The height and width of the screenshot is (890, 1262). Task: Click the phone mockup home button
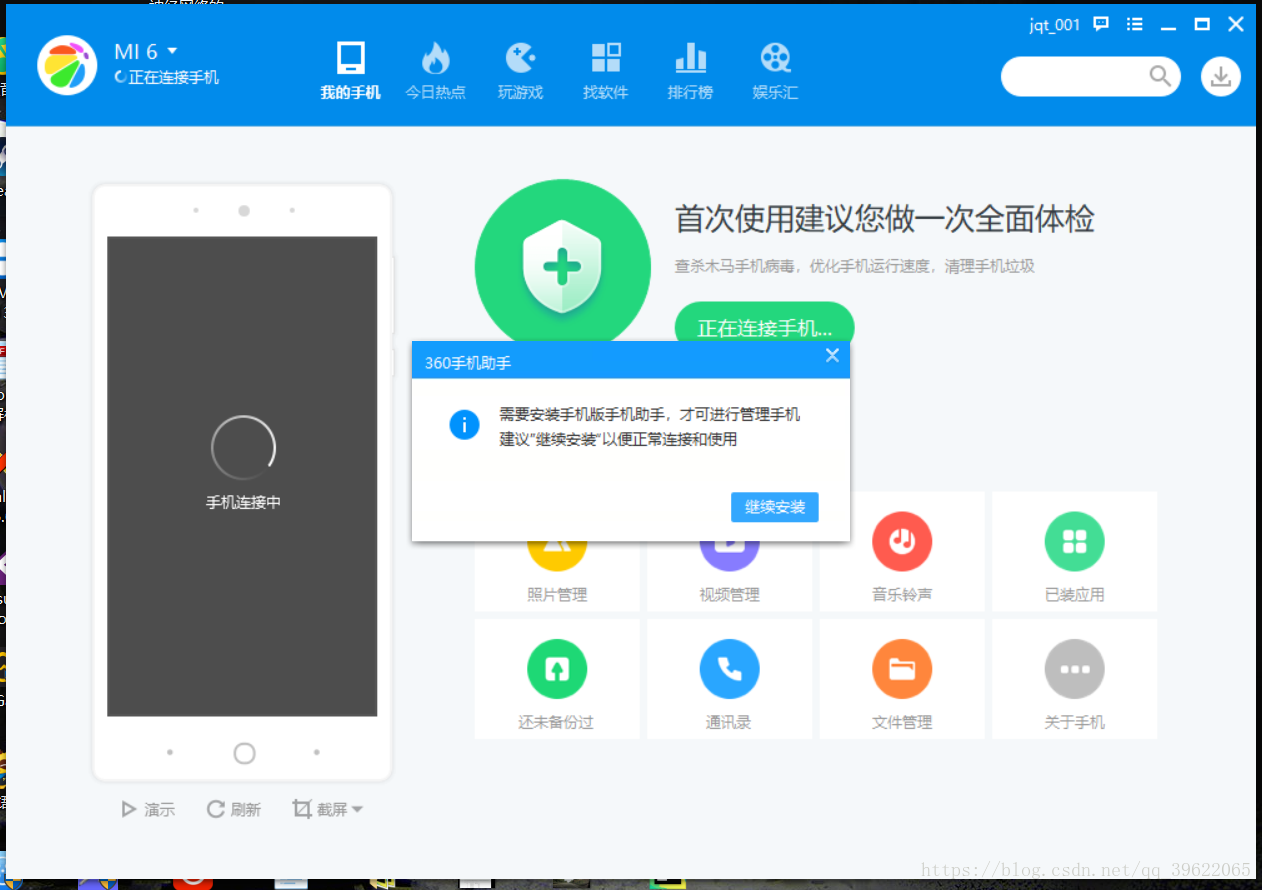pos(244,753)
